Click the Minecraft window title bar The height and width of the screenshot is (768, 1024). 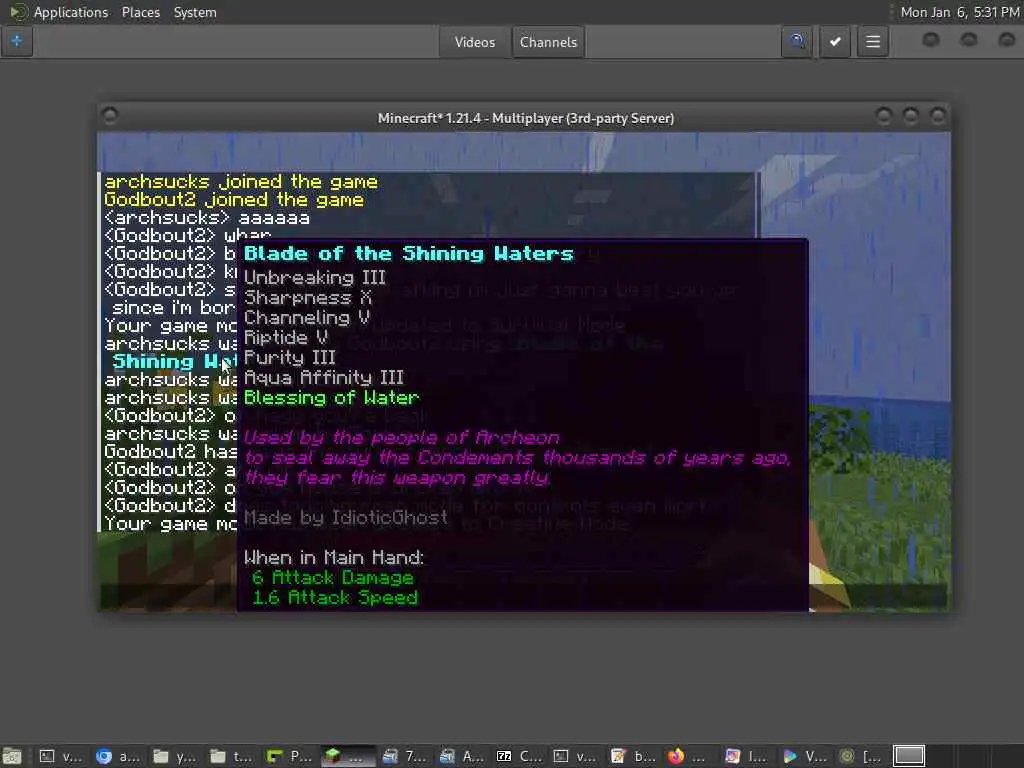point(526,118)
